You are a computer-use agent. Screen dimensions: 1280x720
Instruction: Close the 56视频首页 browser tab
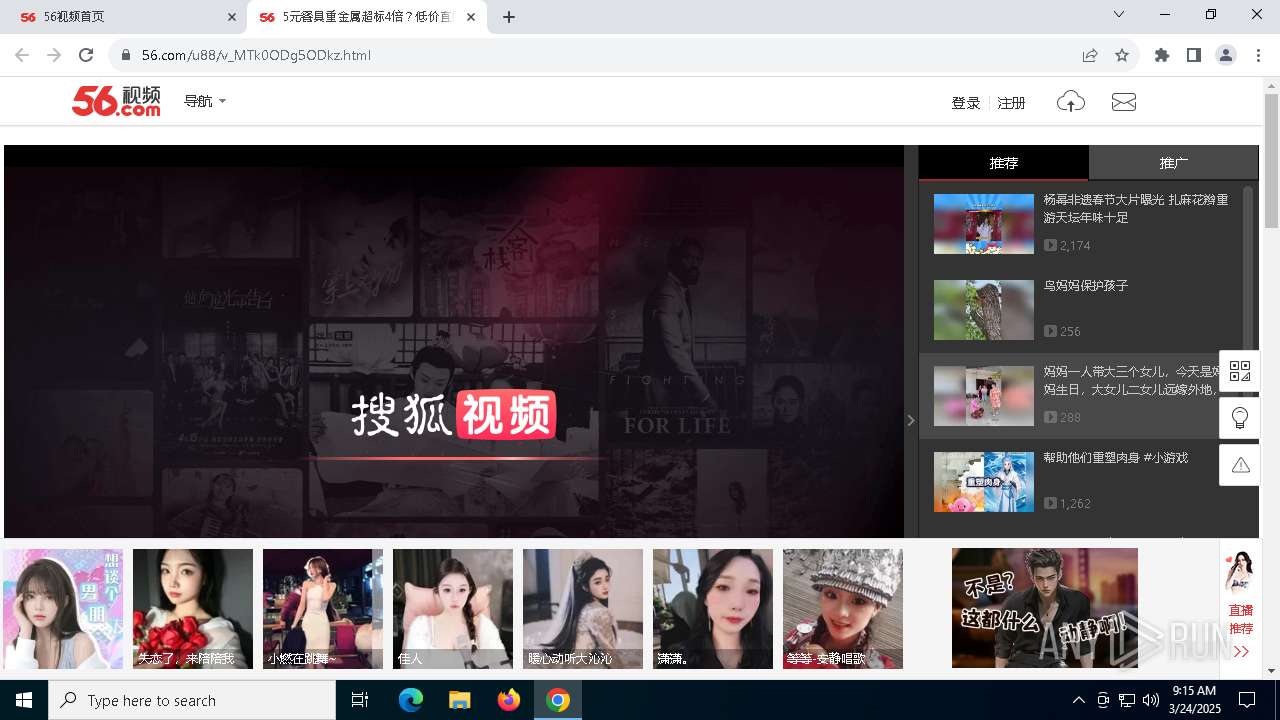[x=231, y=17]
